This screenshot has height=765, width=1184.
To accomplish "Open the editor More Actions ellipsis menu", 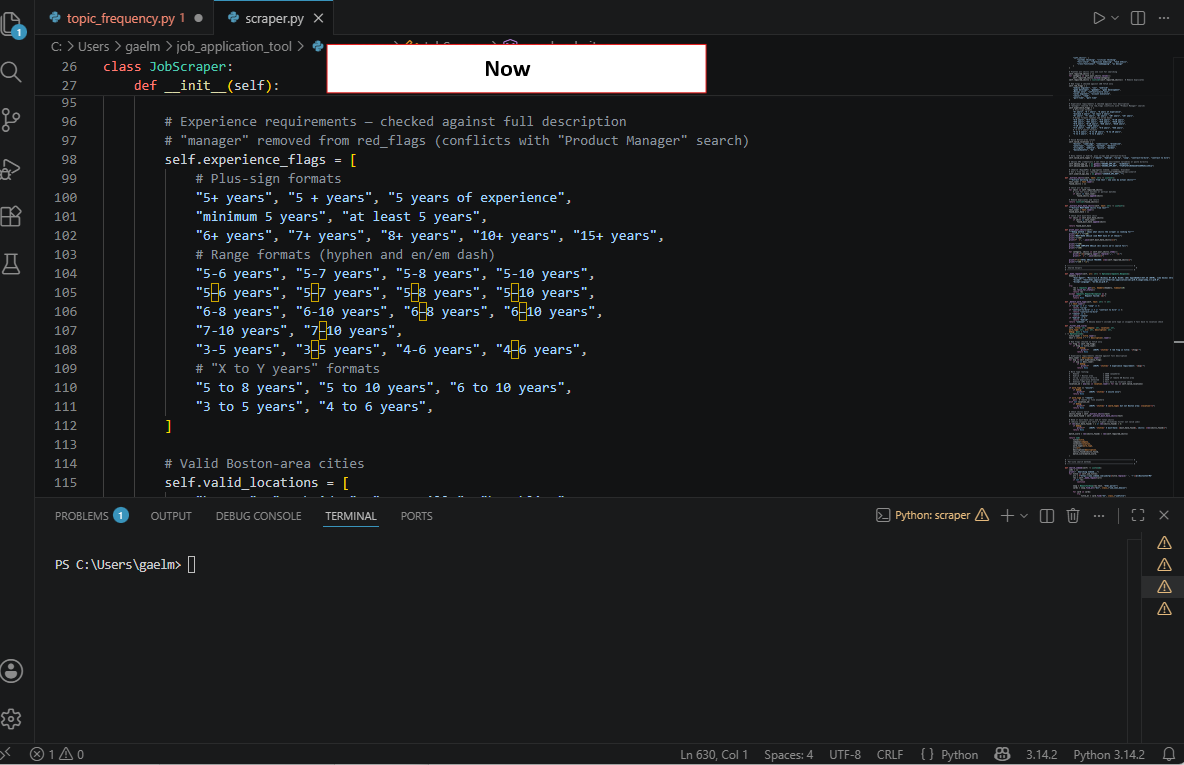I will coord(1164,18).
